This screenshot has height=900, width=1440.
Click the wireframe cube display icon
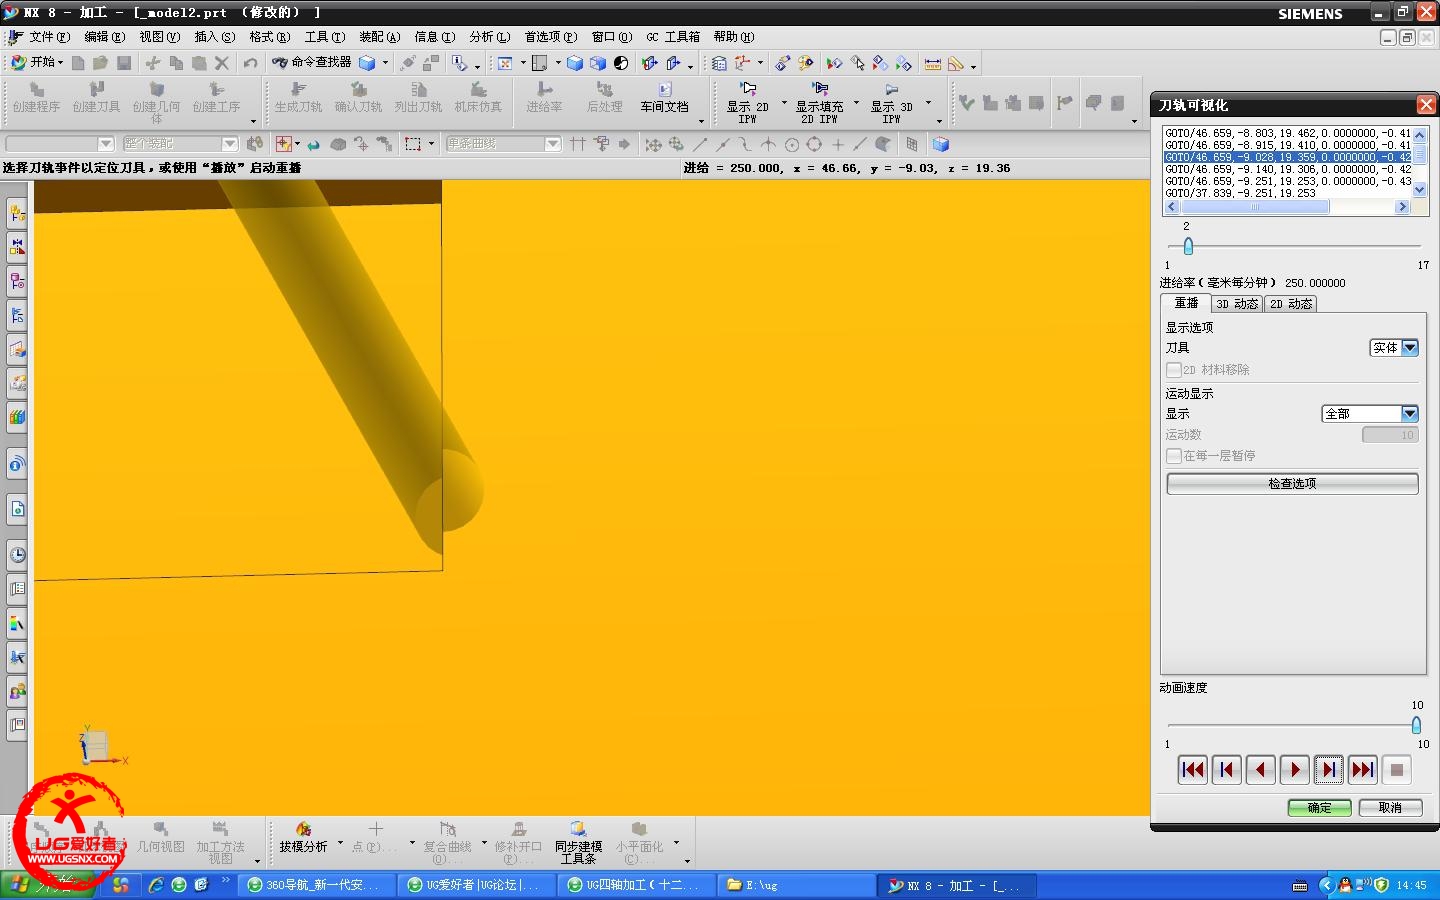point(598,63)
